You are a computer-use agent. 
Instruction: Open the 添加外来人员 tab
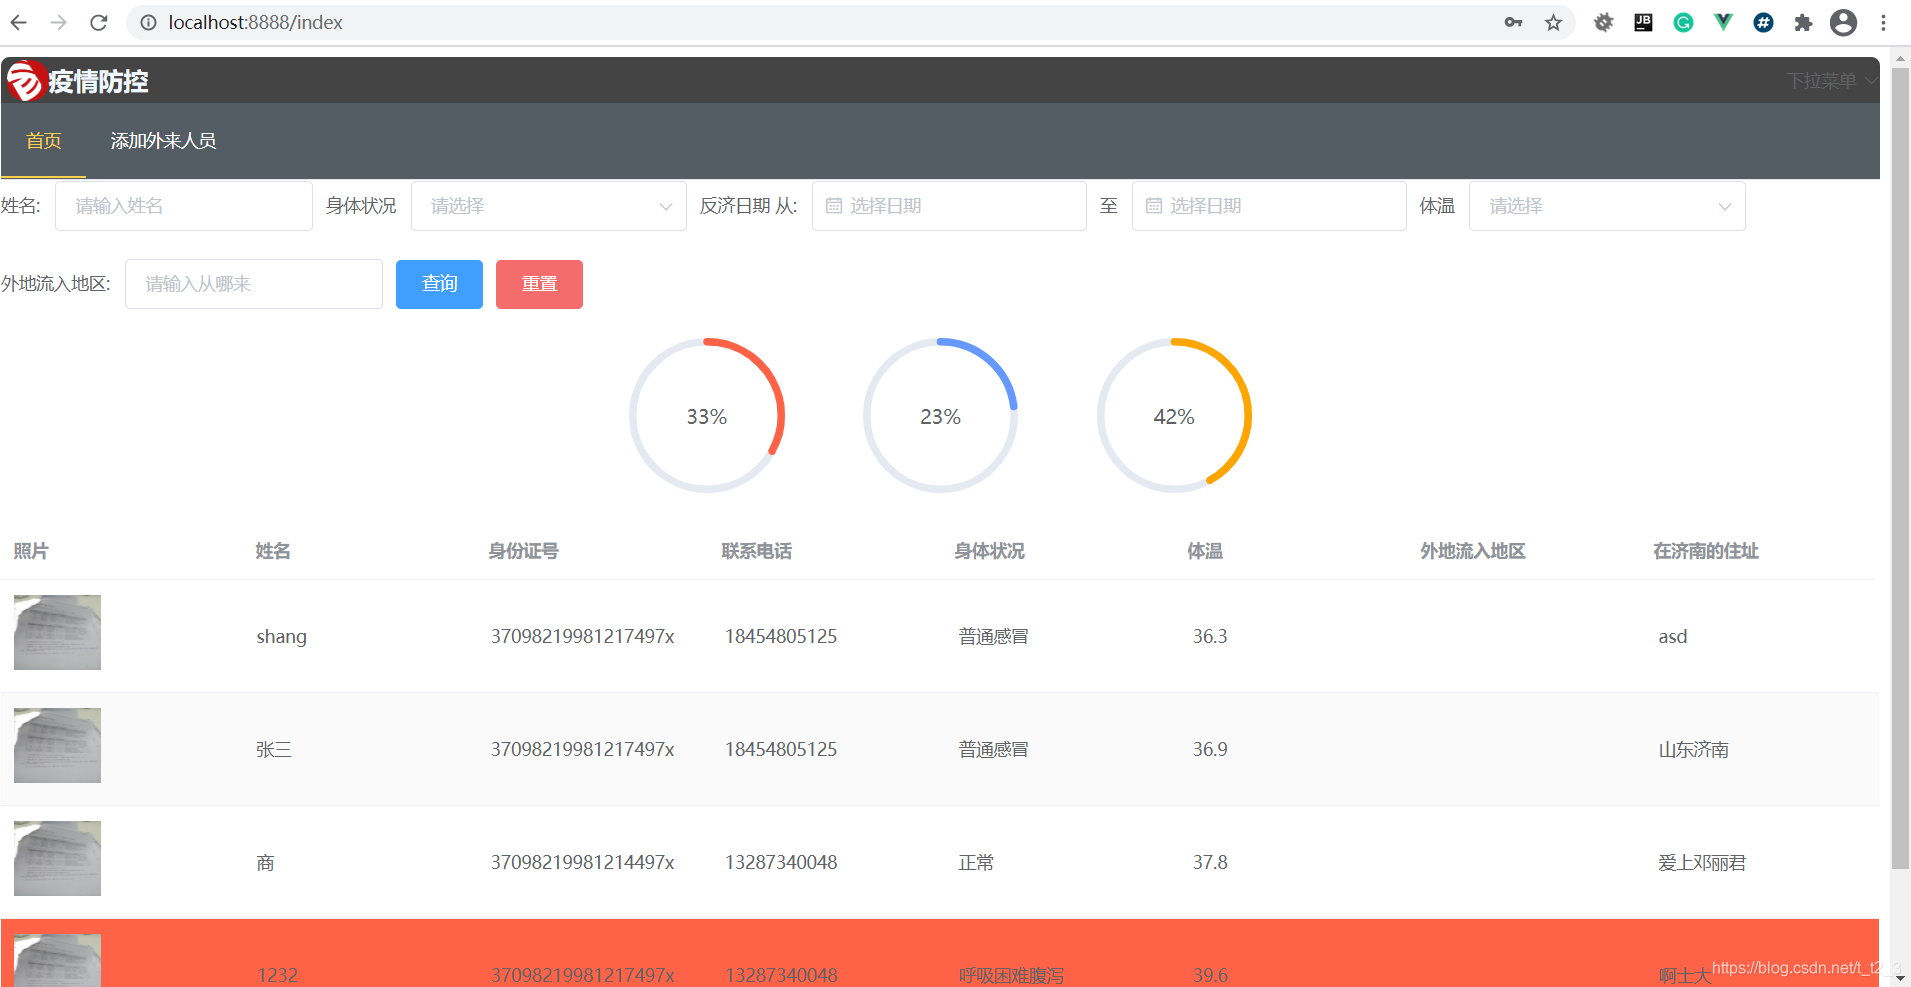pyautogui.click(x=163, y=141)
